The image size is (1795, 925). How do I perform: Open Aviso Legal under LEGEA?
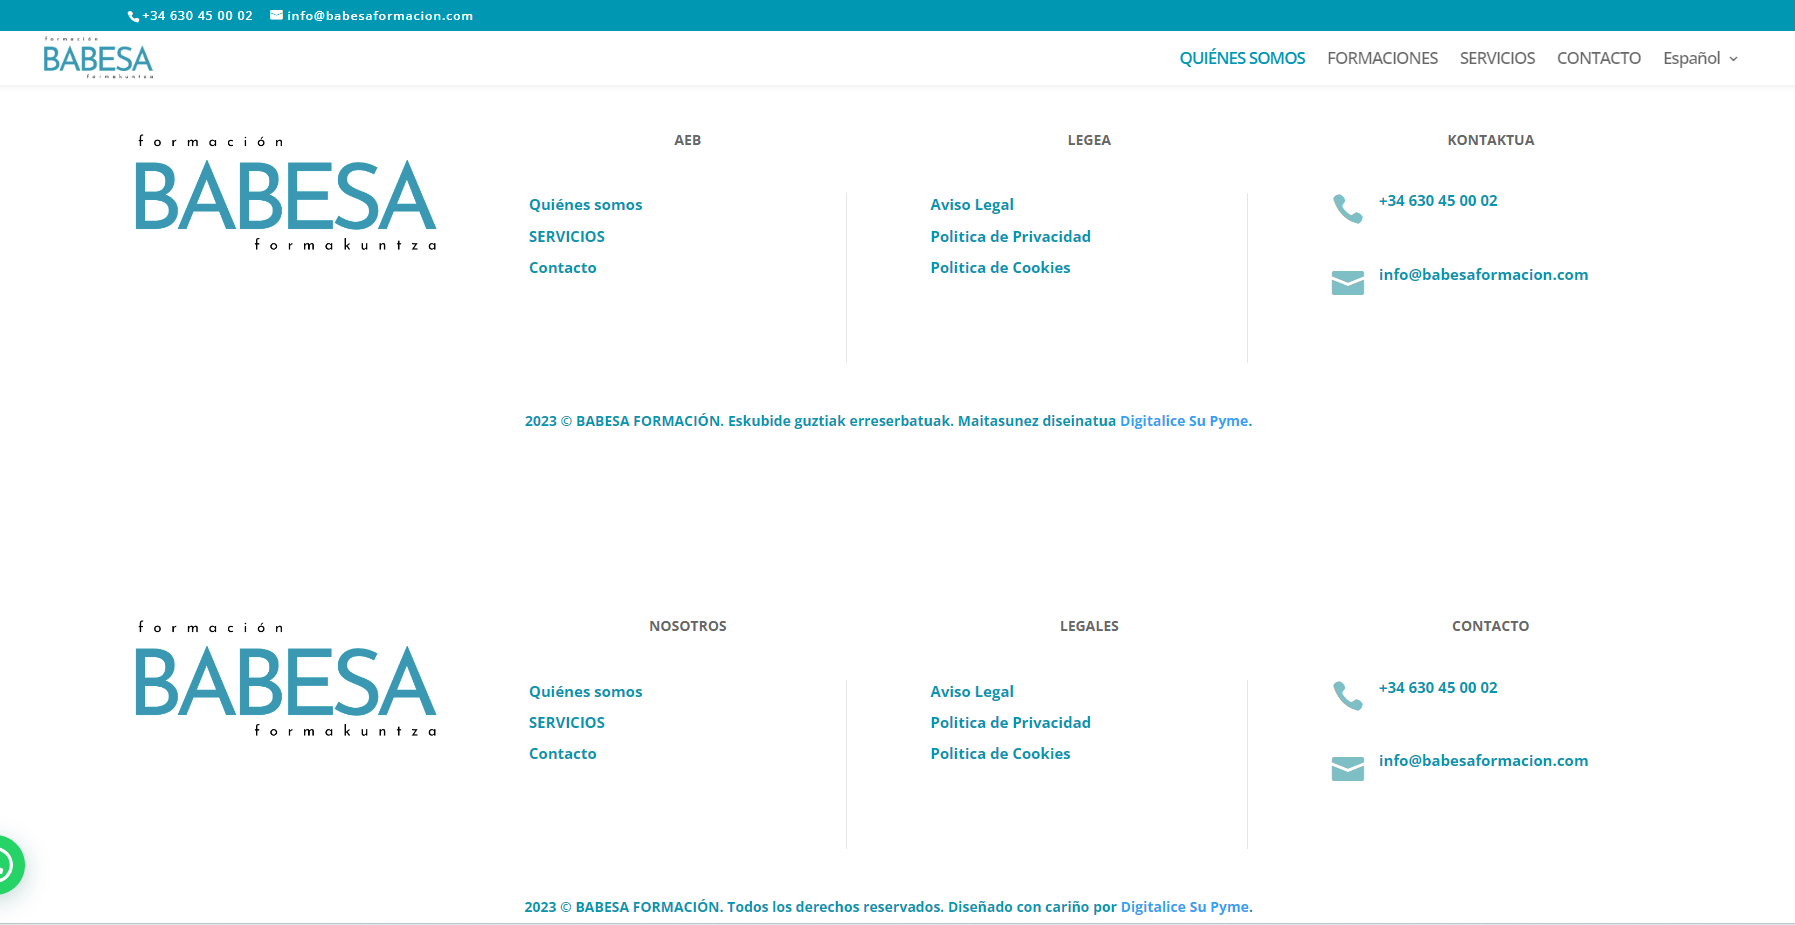(x=972, y=205)
